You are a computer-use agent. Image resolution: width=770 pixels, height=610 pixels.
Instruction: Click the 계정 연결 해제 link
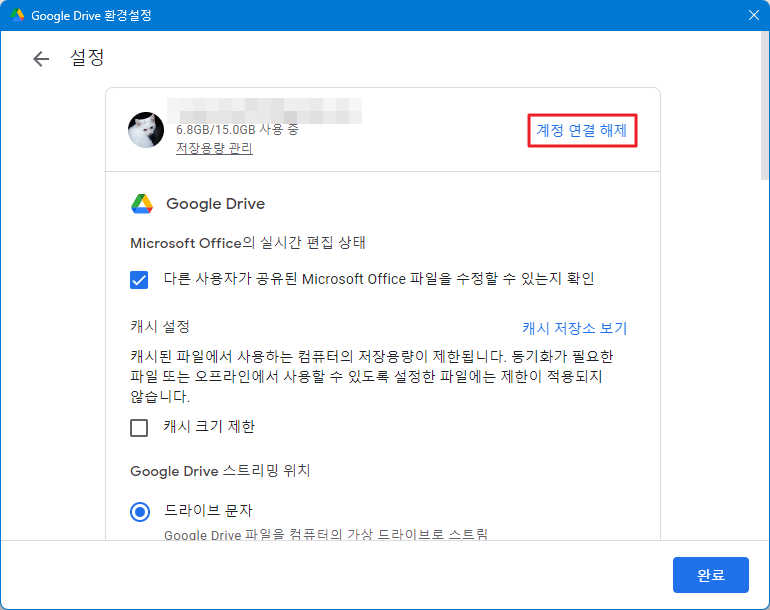[x=581, y=130]
